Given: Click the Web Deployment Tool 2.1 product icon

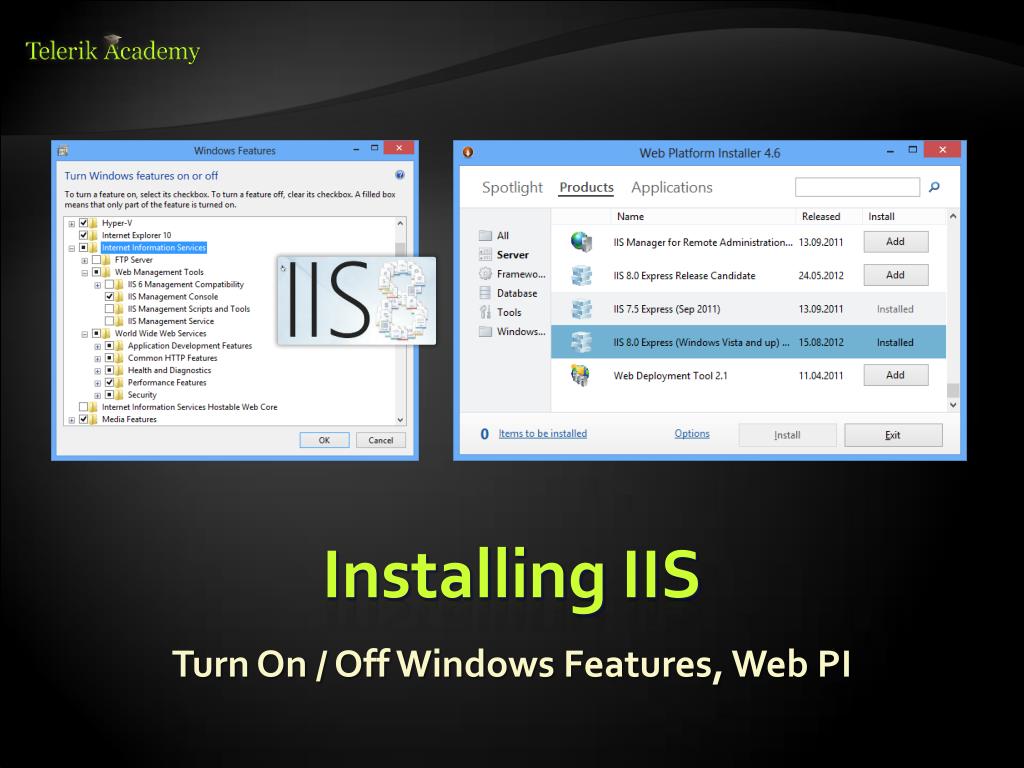Looking at the screenshot, I should pos(580,376).
